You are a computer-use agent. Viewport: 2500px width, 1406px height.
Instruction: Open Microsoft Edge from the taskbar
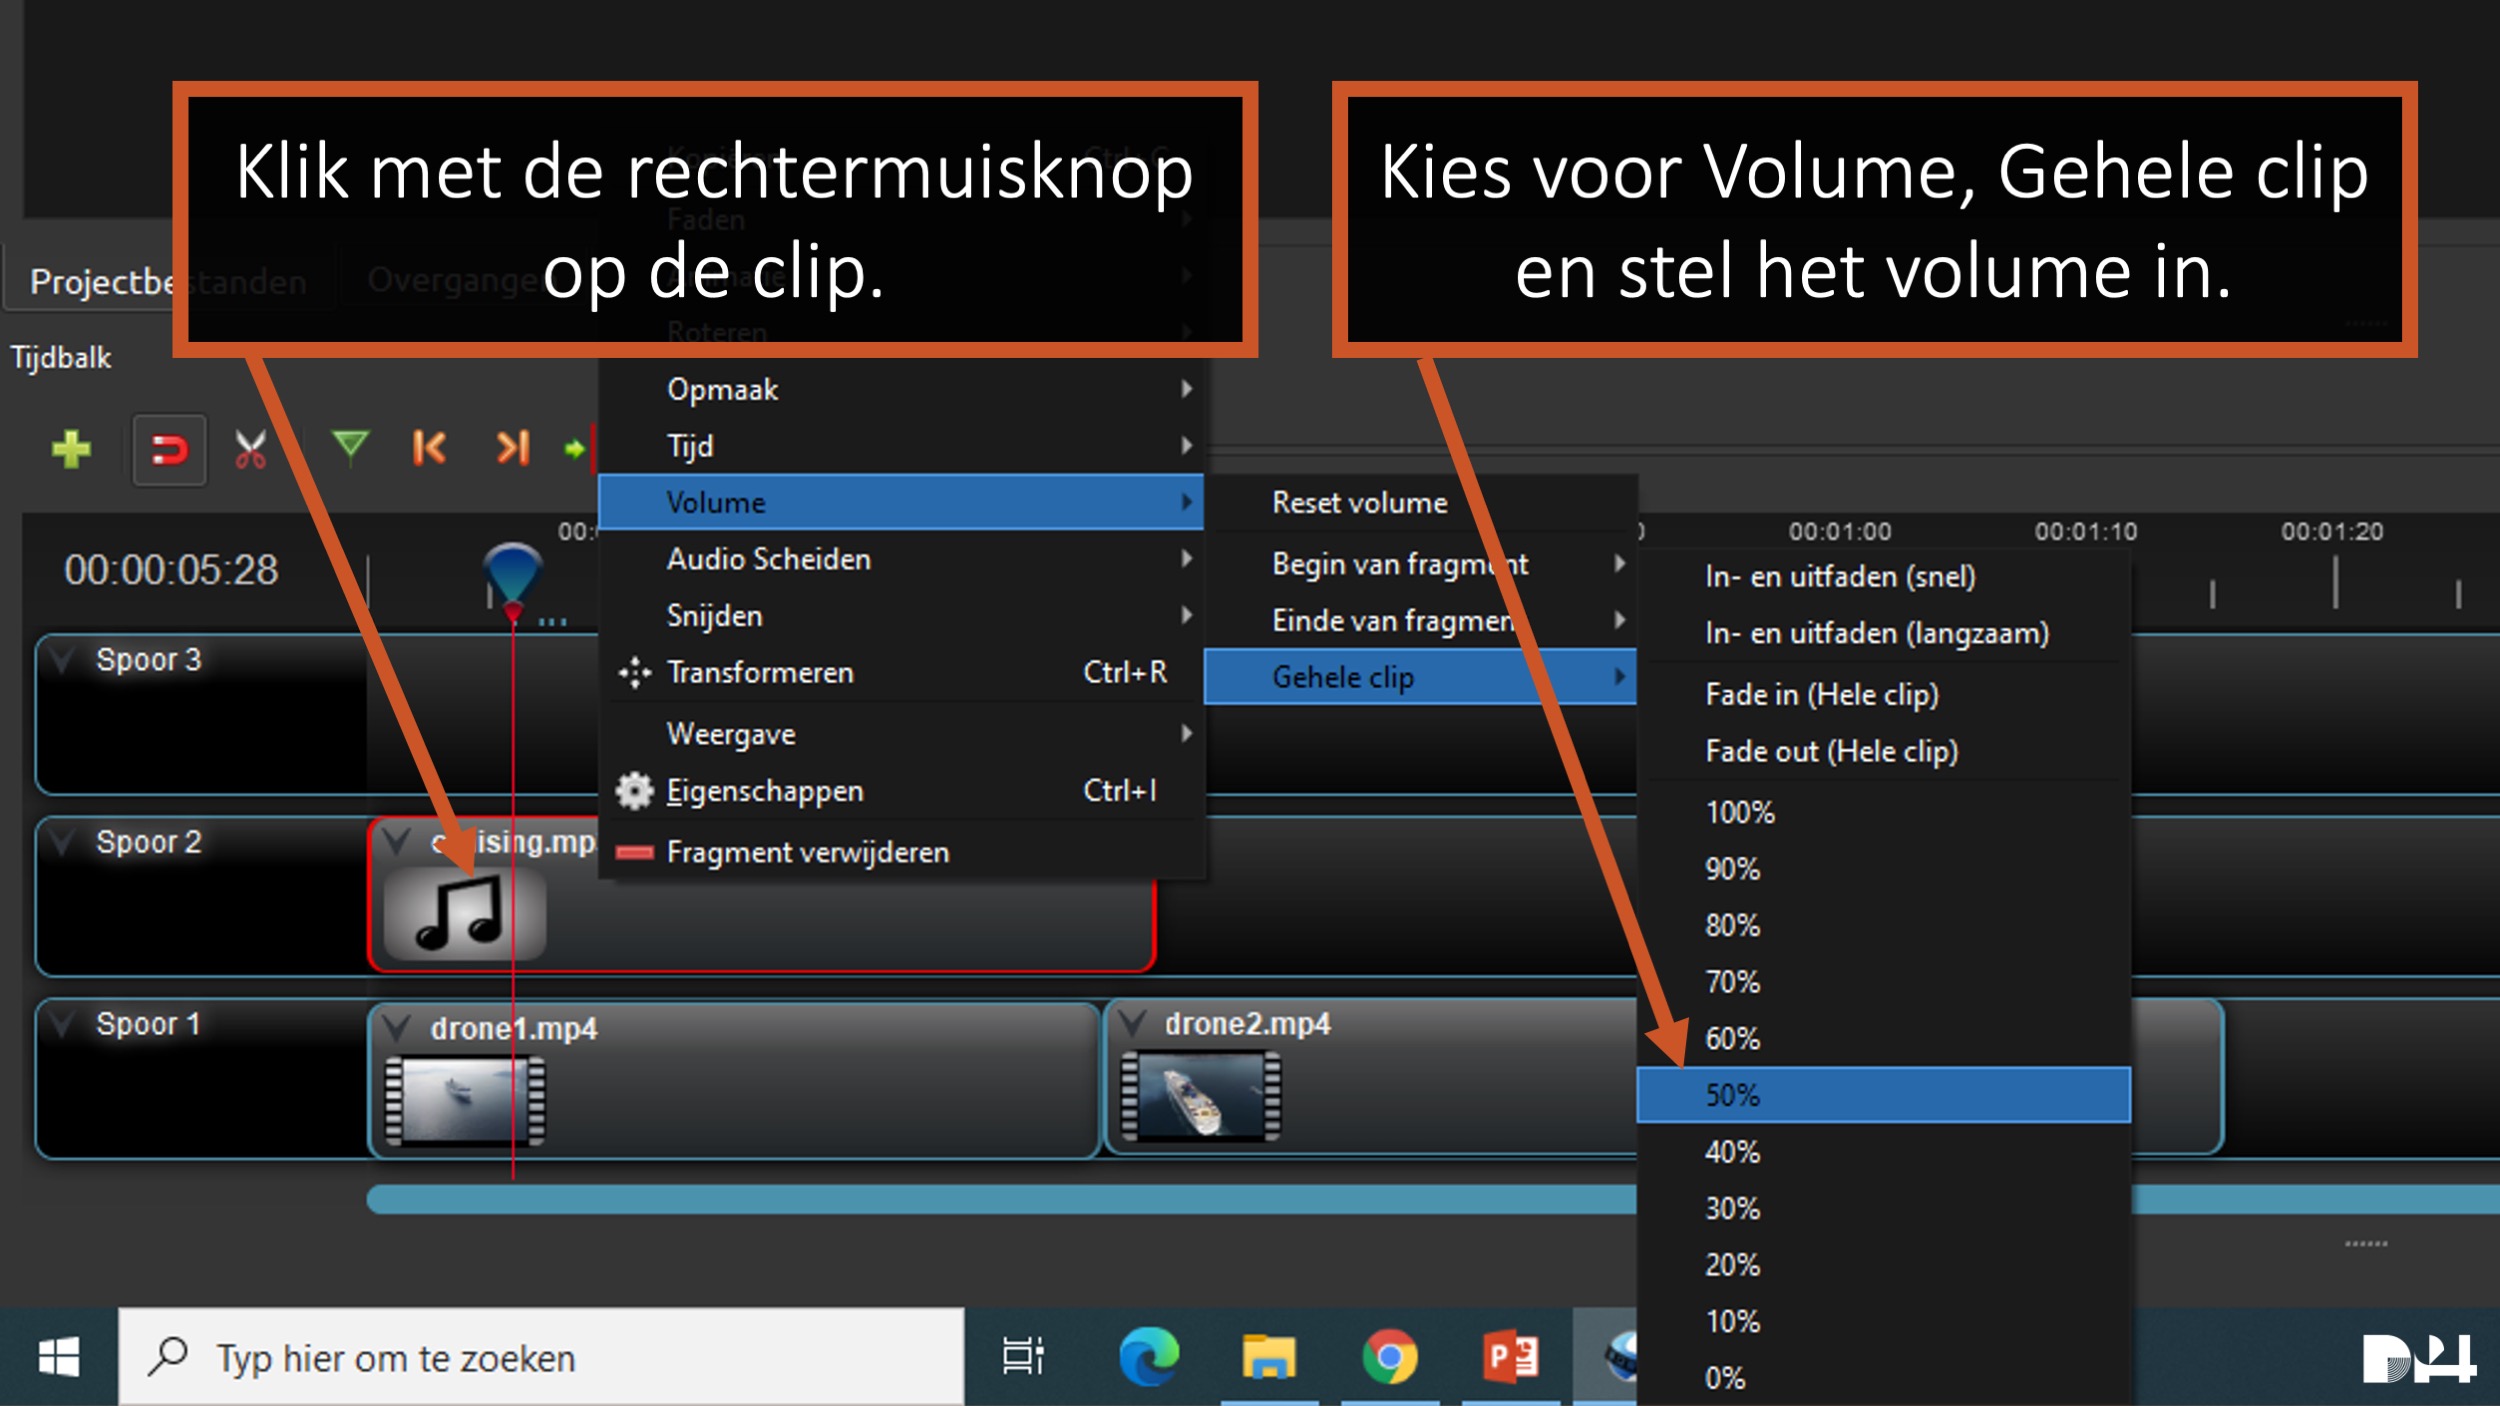click(x=1148, y=1357)
